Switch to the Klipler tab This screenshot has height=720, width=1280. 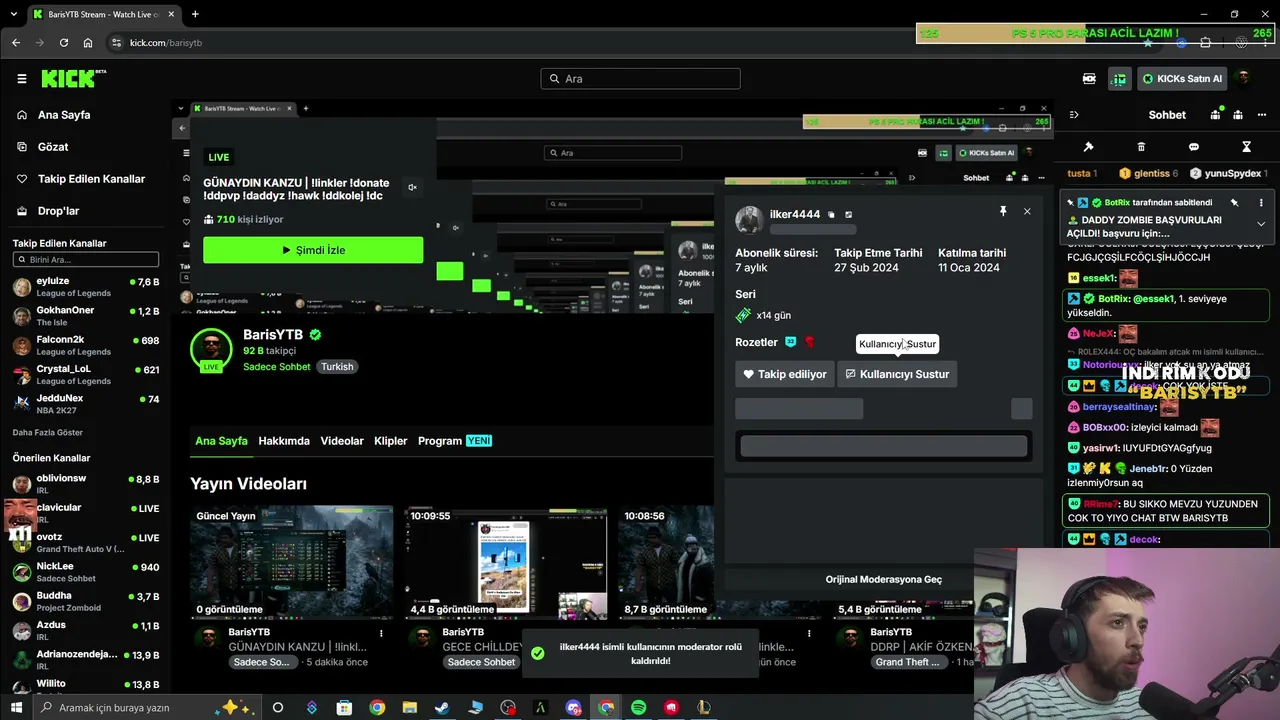click(391, 441)
